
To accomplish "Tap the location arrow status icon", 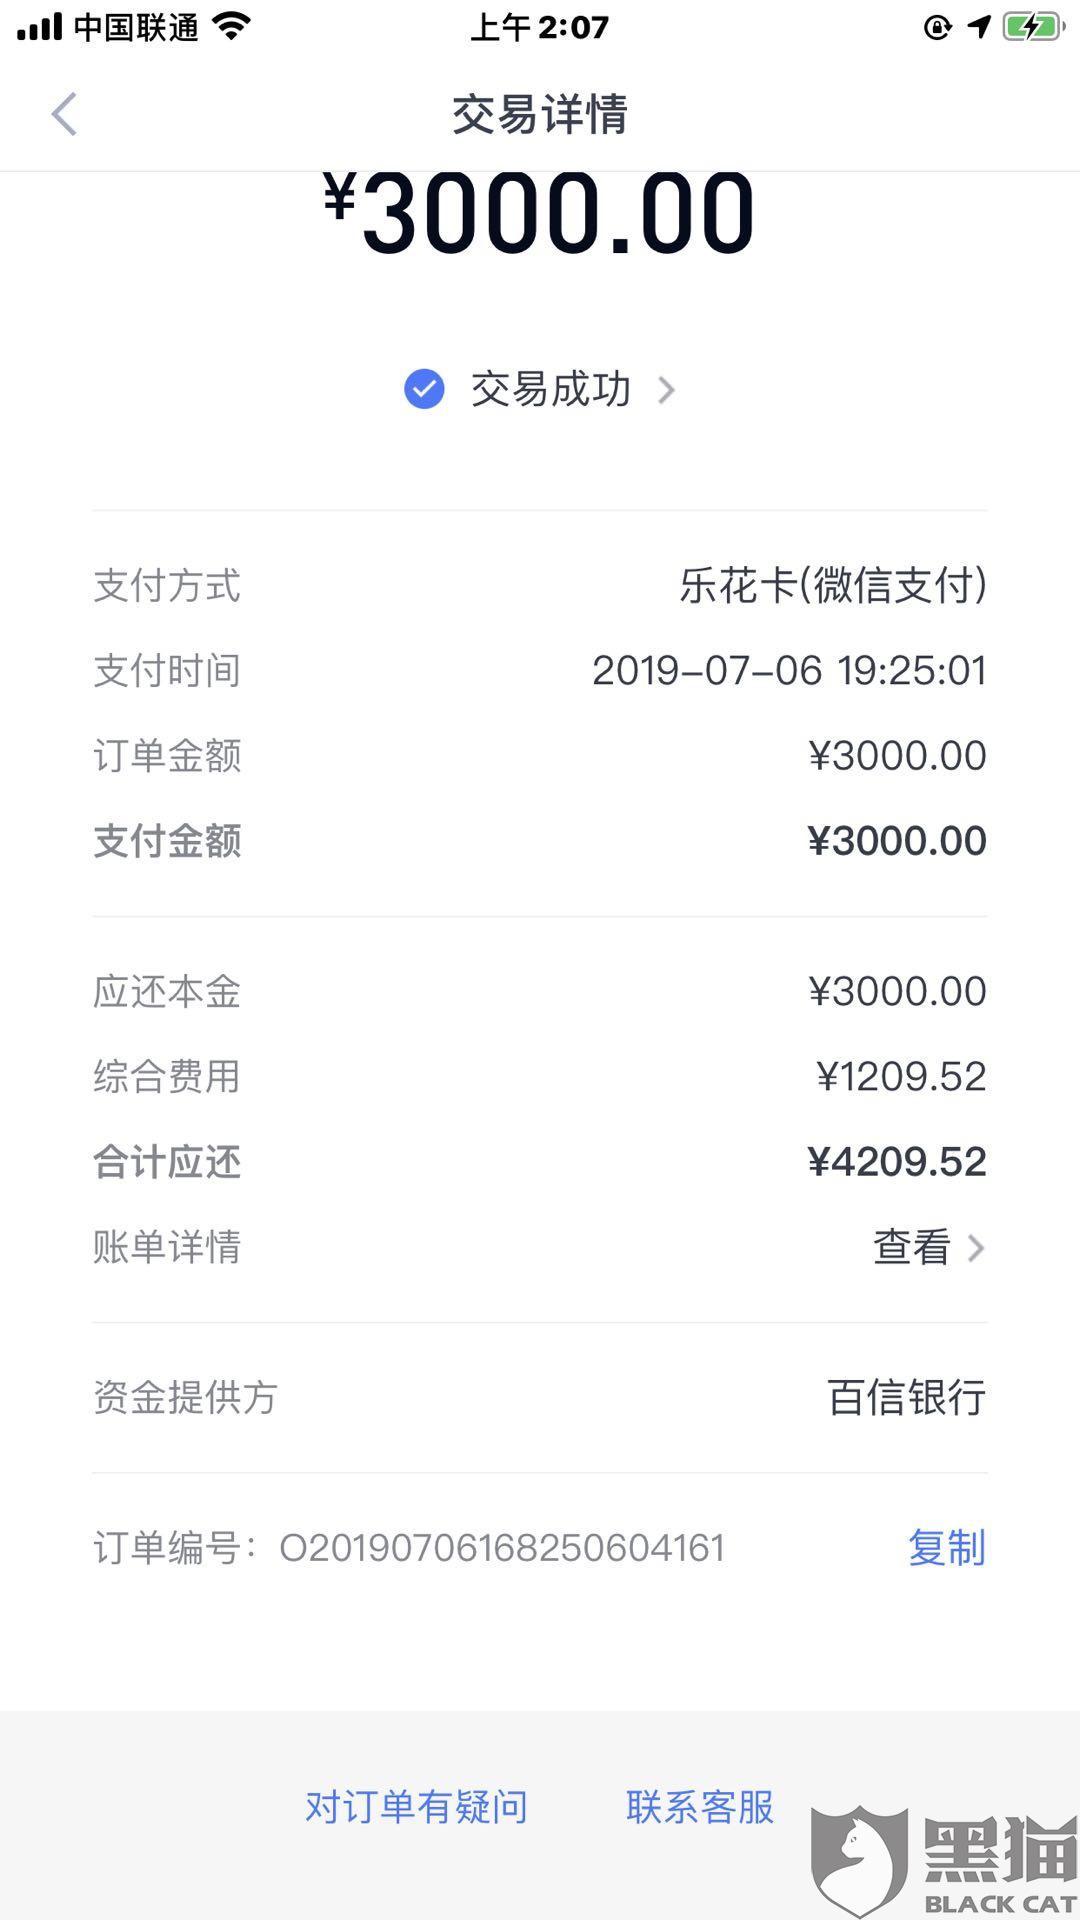I will (979, 27).
